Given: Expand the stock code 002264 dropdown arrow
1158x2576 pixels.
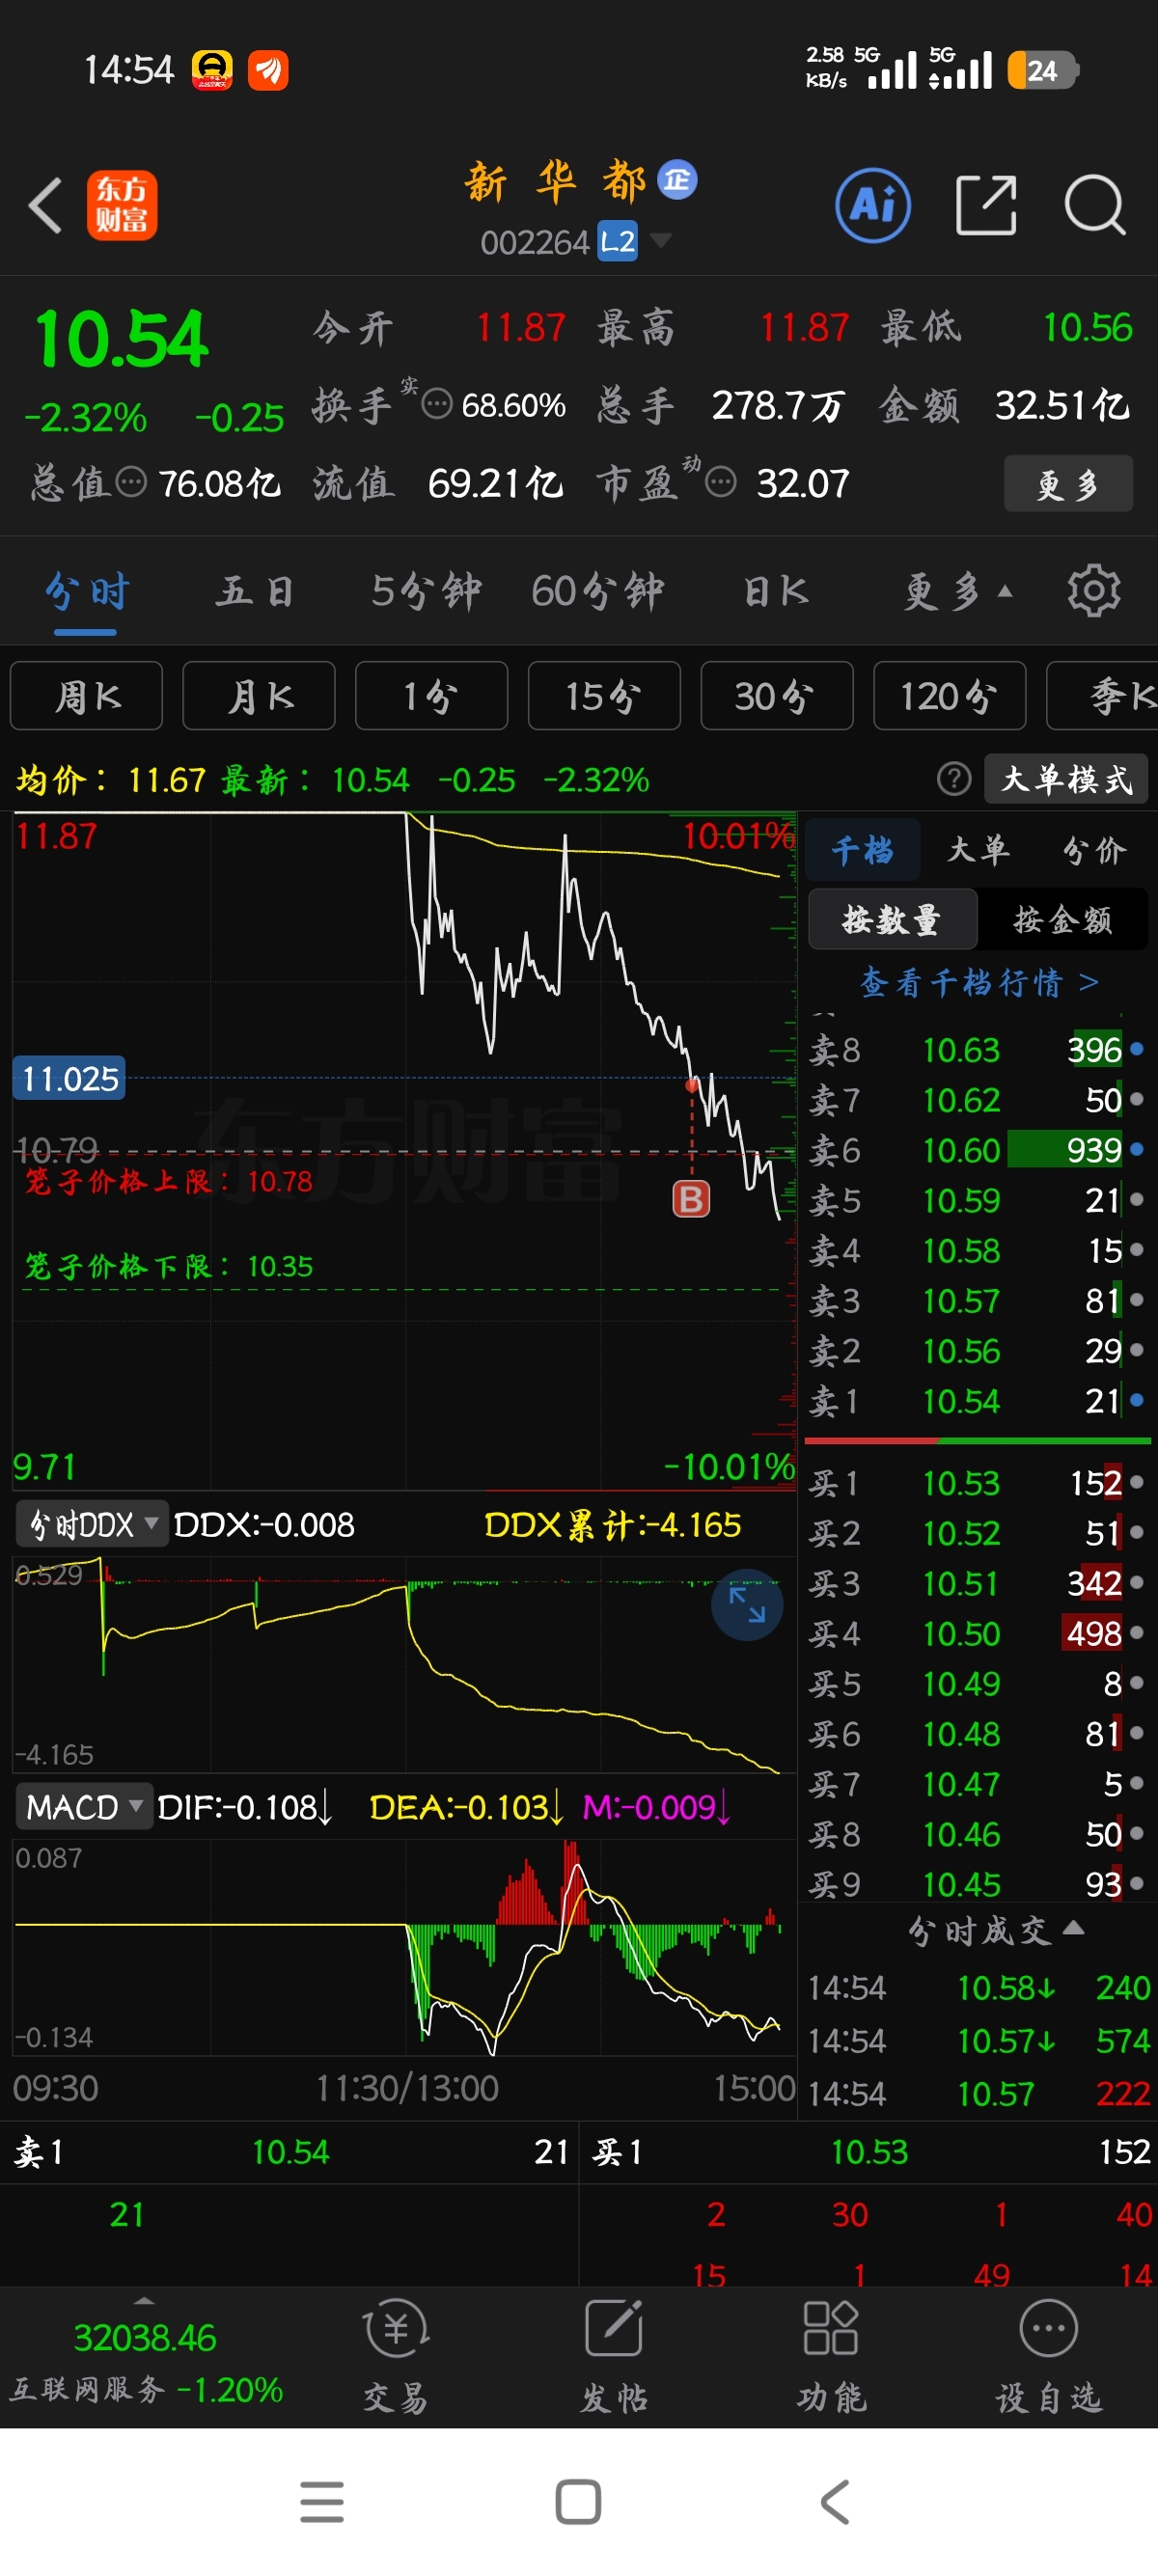Looking at the screenshot, I should pyautogui.click(x=660, y=240).
